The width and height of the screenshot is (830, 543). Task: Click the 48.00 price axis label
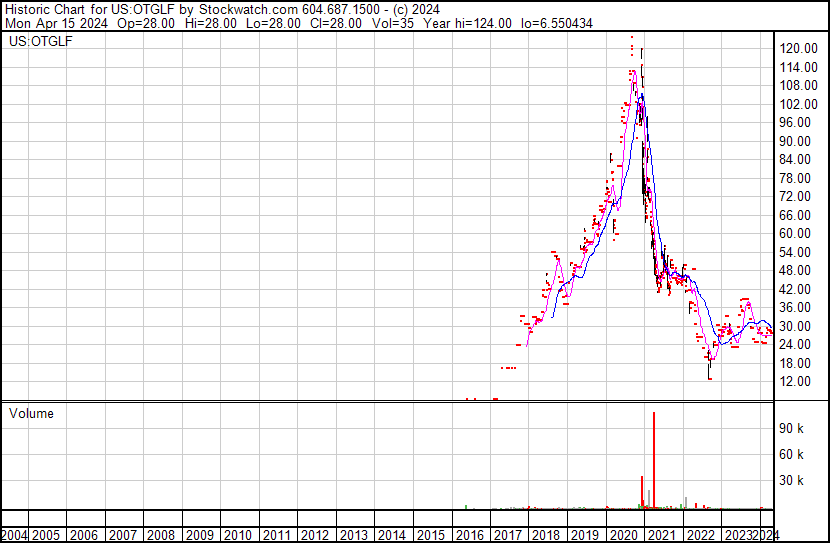(795, 270)
